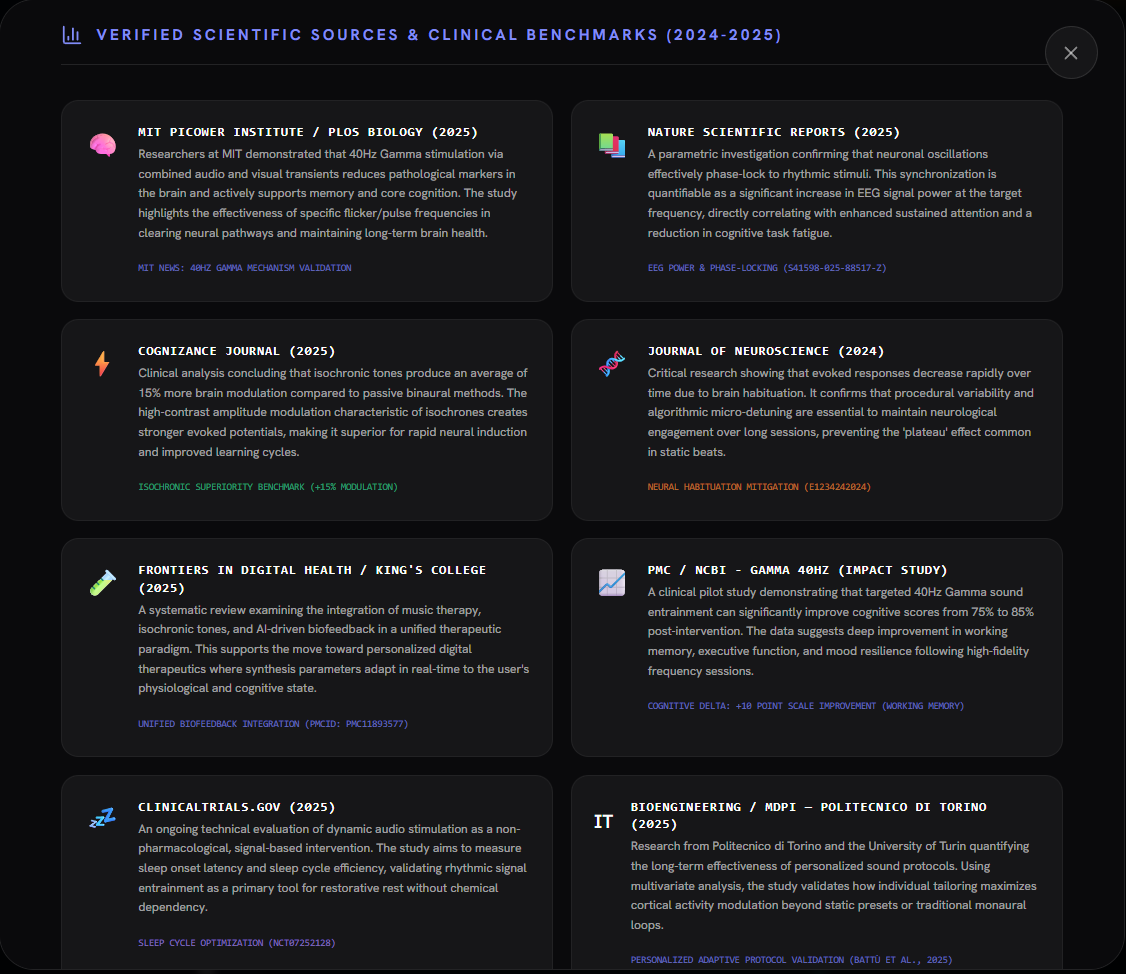Open Neural Habituation Mitigation (E1234242024) link

tap(759, 487)
